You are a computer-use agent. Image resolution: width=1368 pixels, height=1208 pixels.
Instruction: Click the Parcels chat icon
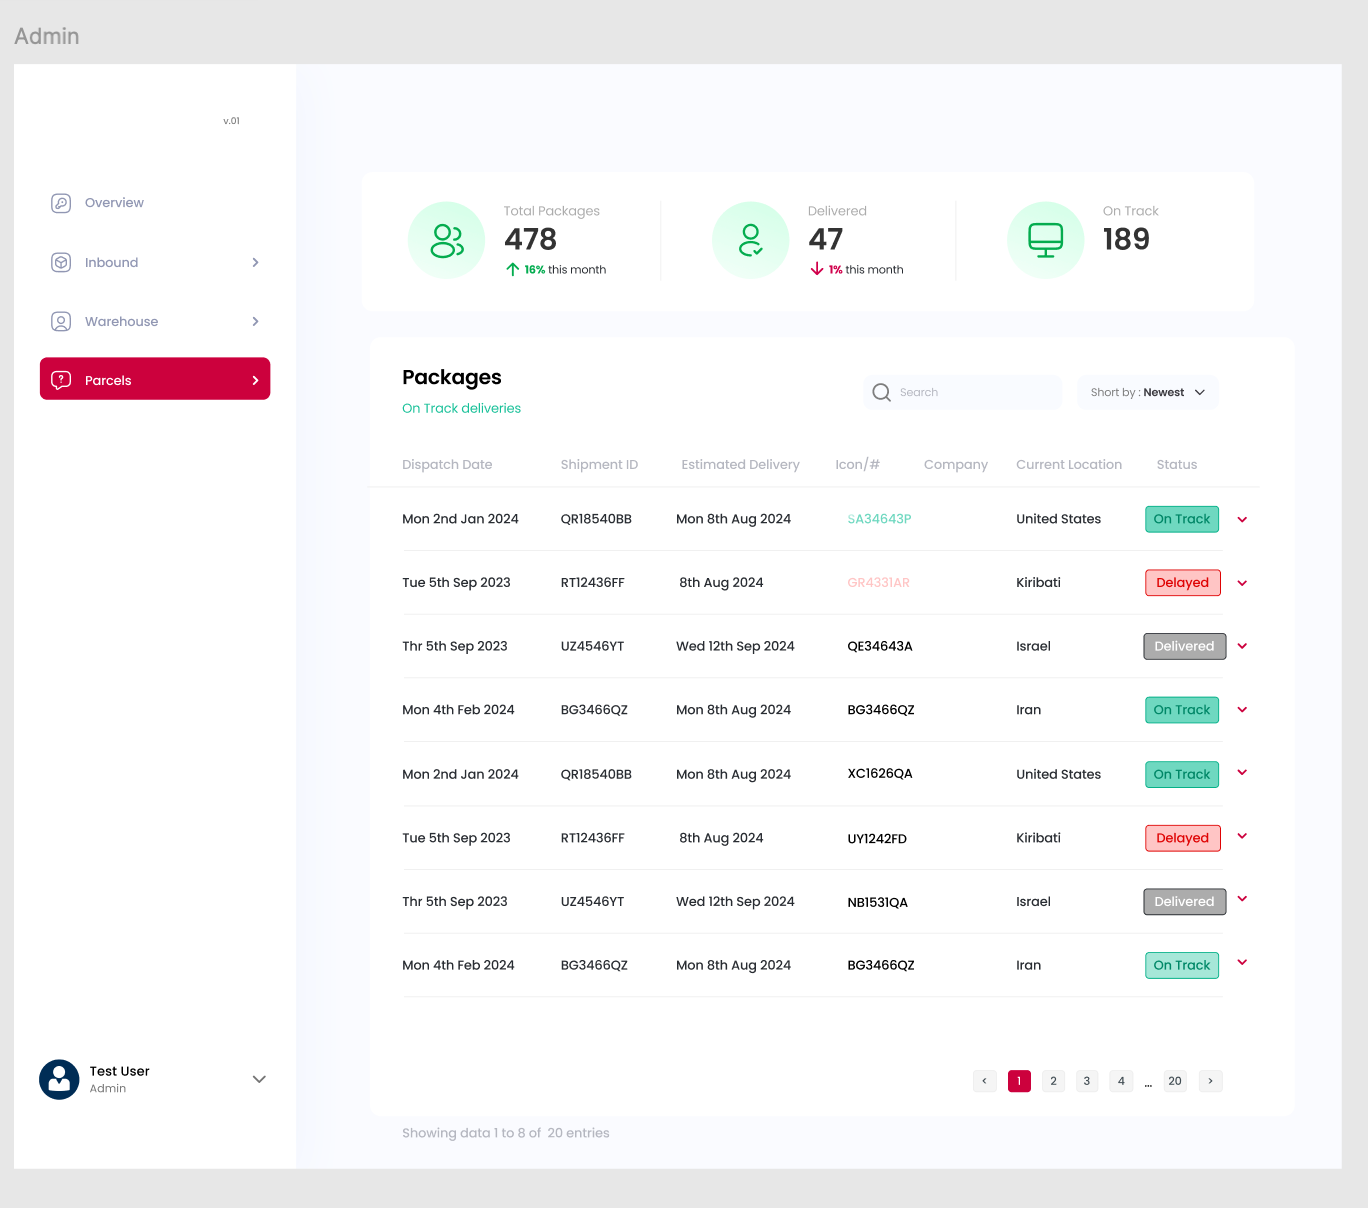[61, 380]
